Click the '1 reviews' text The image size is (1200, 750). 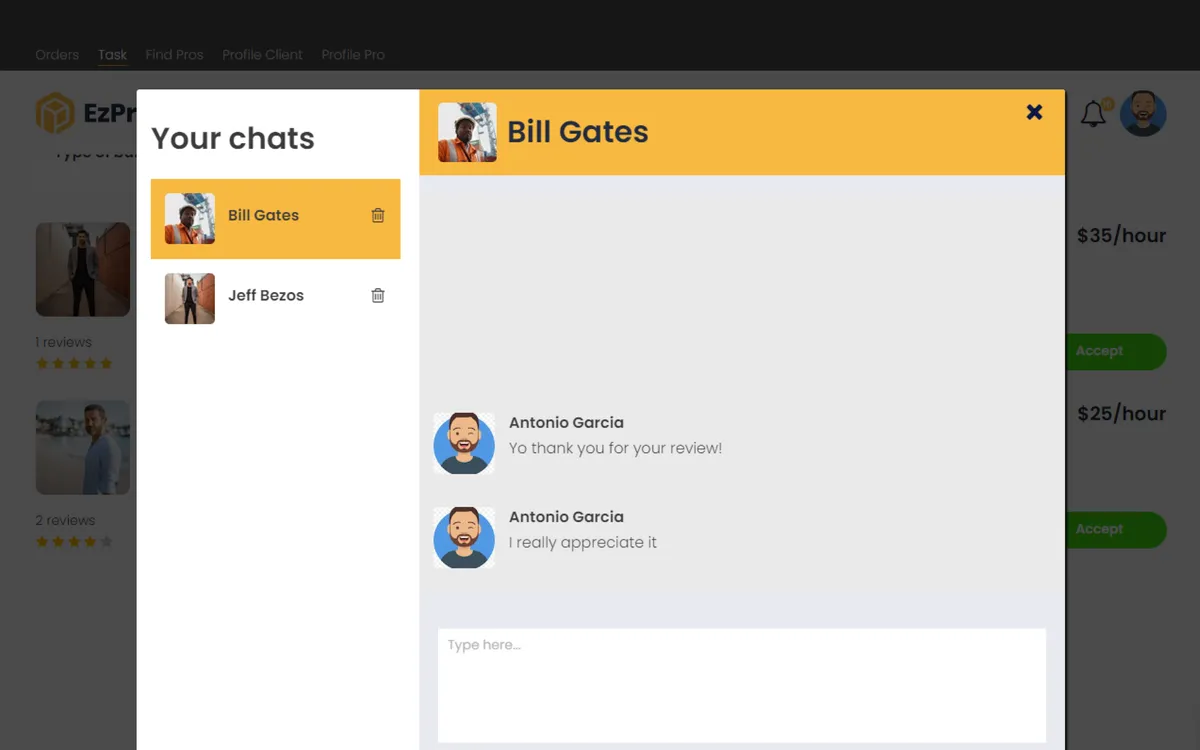(x=64, y=342)
